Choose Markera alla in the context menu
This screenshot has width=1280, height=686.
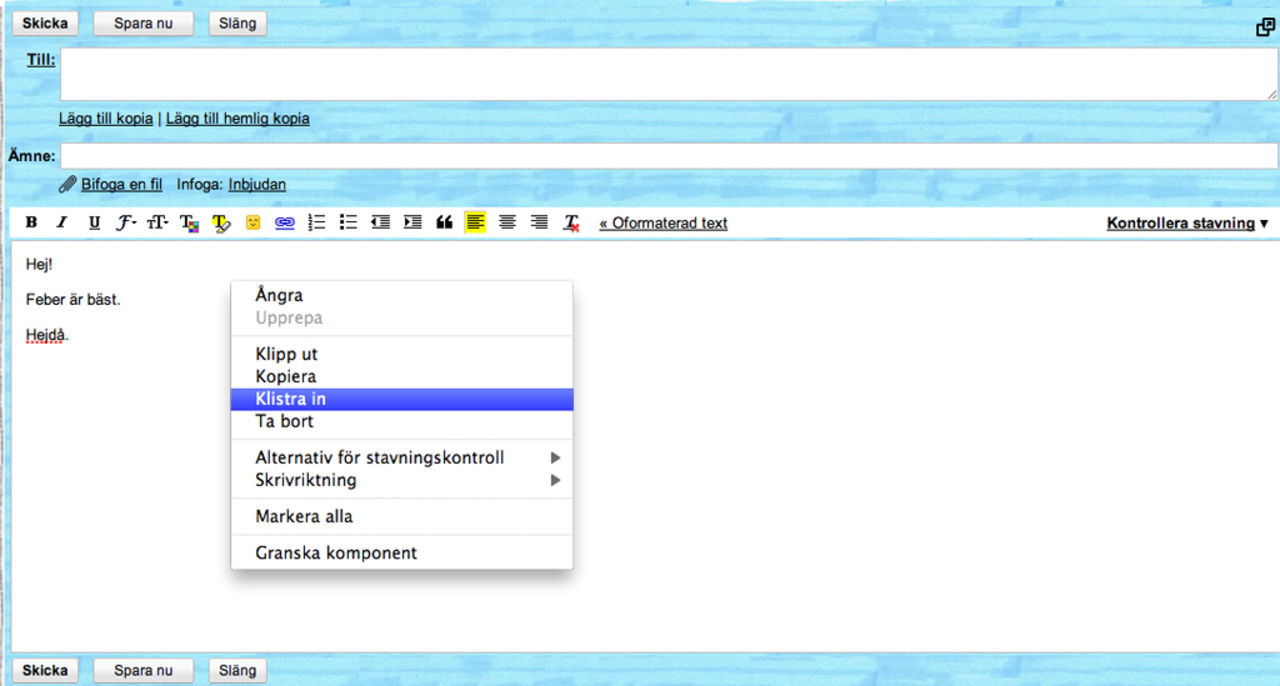click(x=302, y=516)
